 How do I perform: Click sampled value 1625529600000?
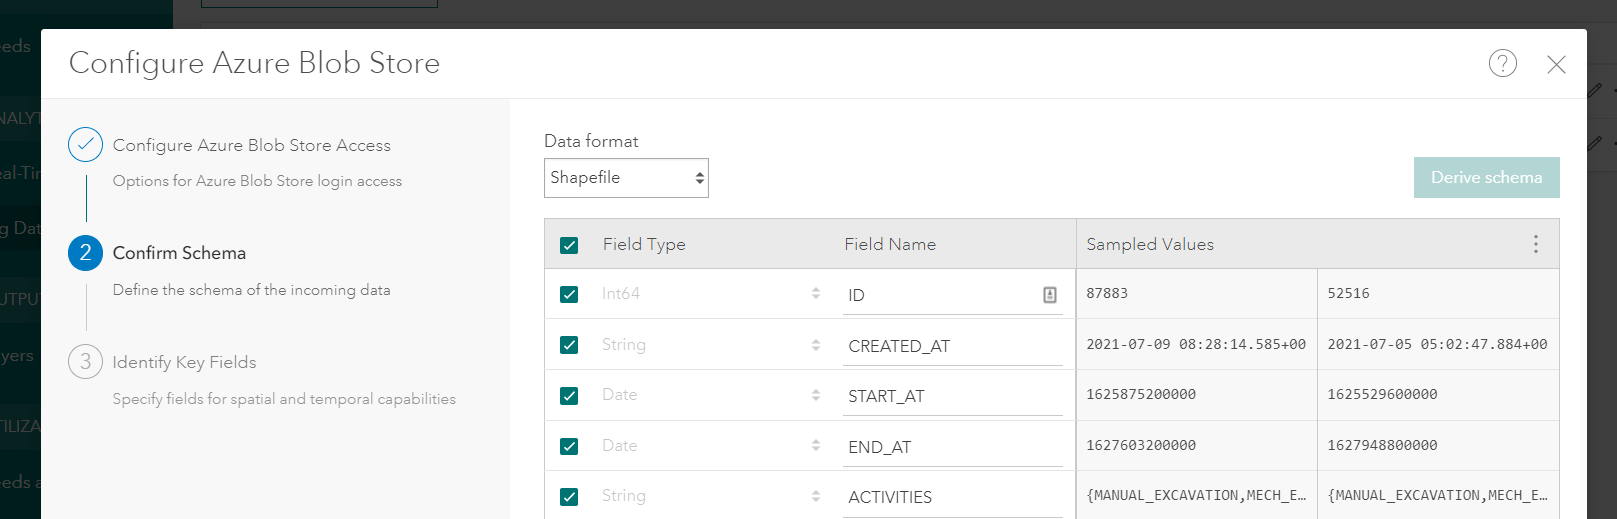[1382, 394]
